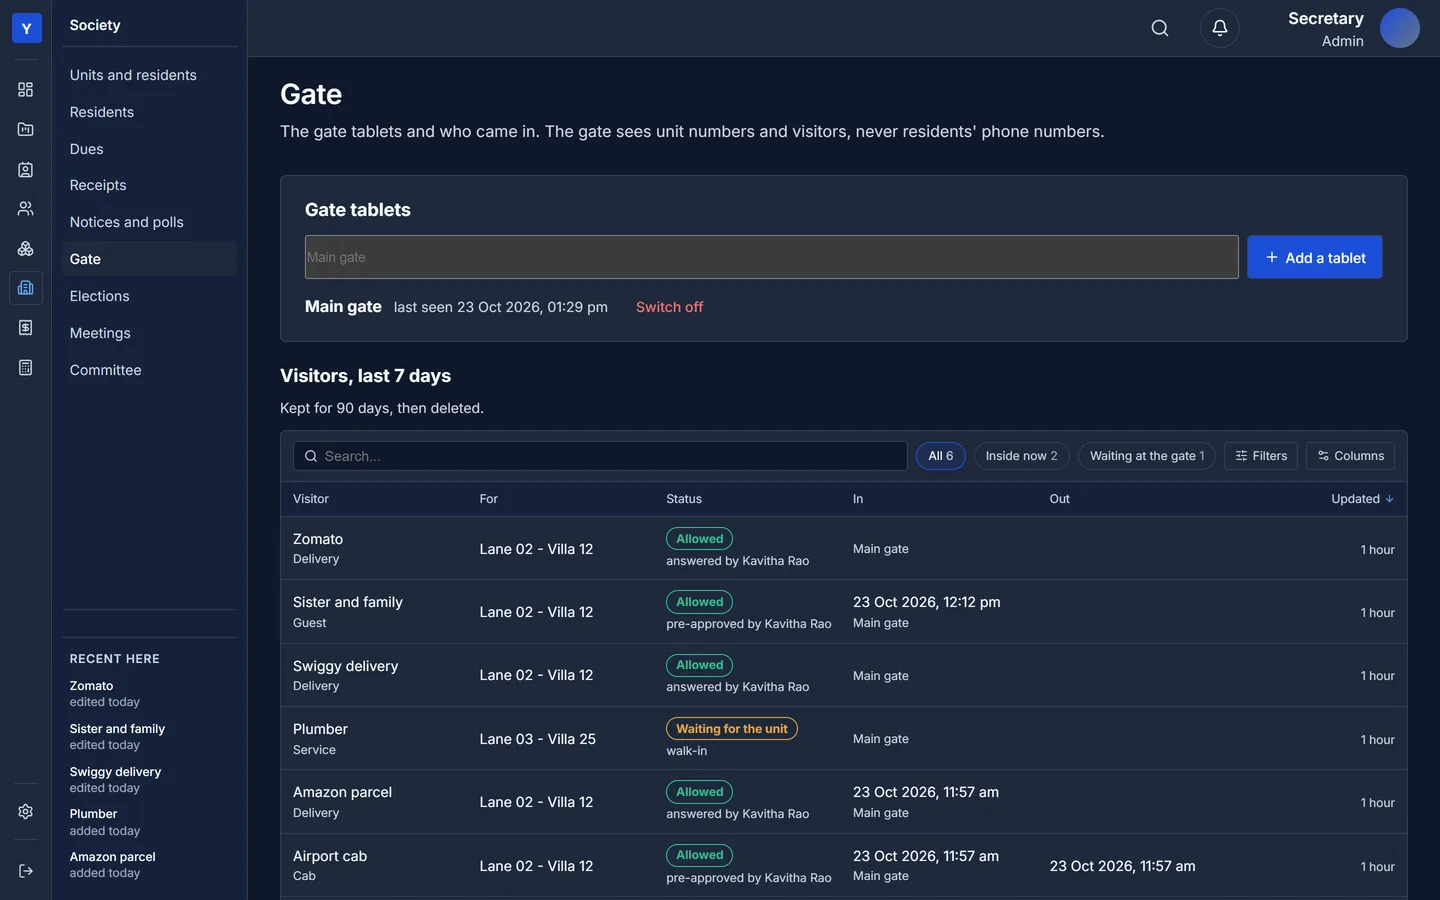The height and width of the screenshot is (900, 1440).
Task: Select the All 6 filter tab
Action: [941, 456]
